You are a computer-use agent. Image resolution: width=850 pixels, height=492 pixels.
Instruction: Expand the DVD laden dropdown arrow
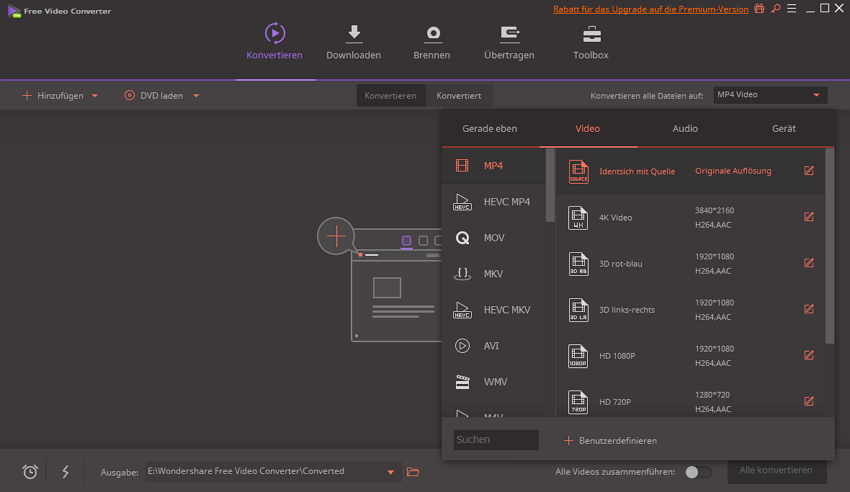tap(196, 96)
